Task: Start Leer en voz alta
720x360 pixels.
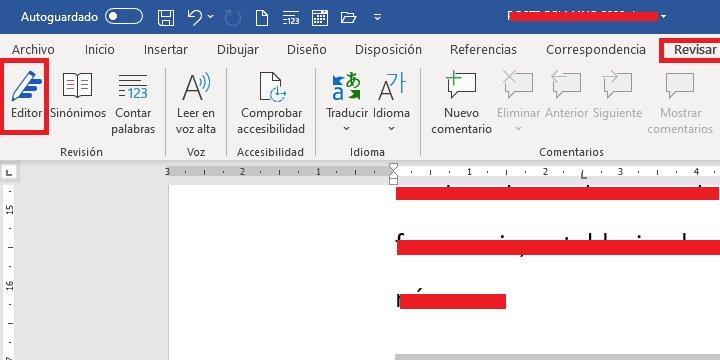Action: 196,103
